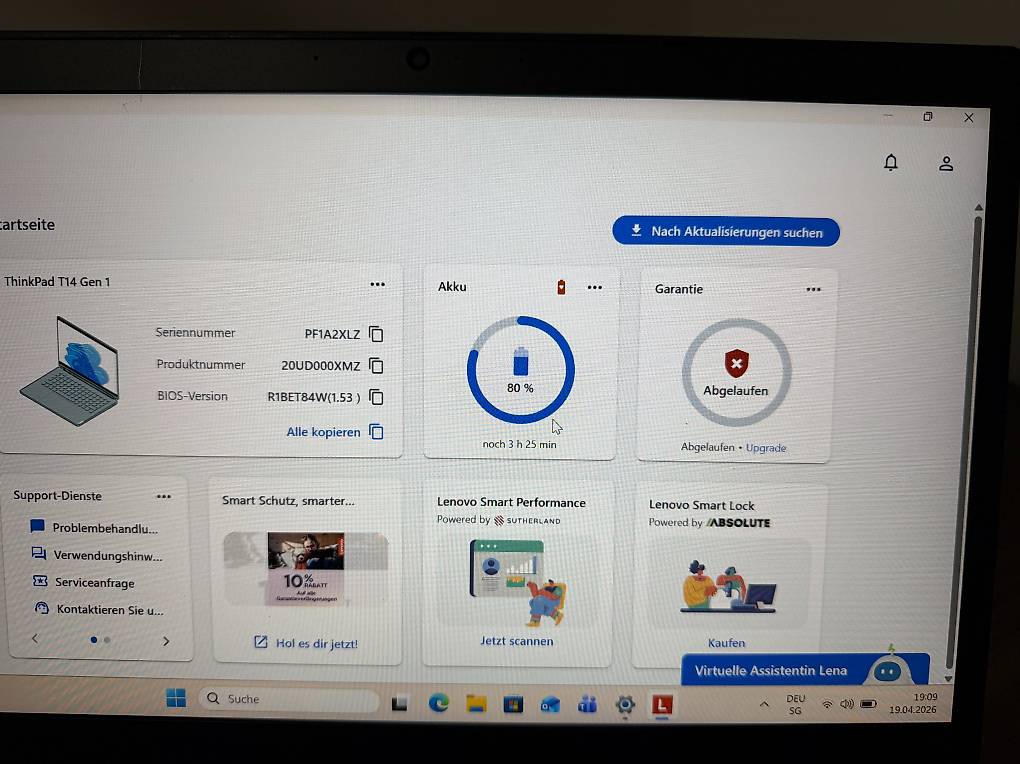Screen dimensions: 1020x764
Task: Open the ThinkPad T14 card options menu
Action: (x=377, y=284)
